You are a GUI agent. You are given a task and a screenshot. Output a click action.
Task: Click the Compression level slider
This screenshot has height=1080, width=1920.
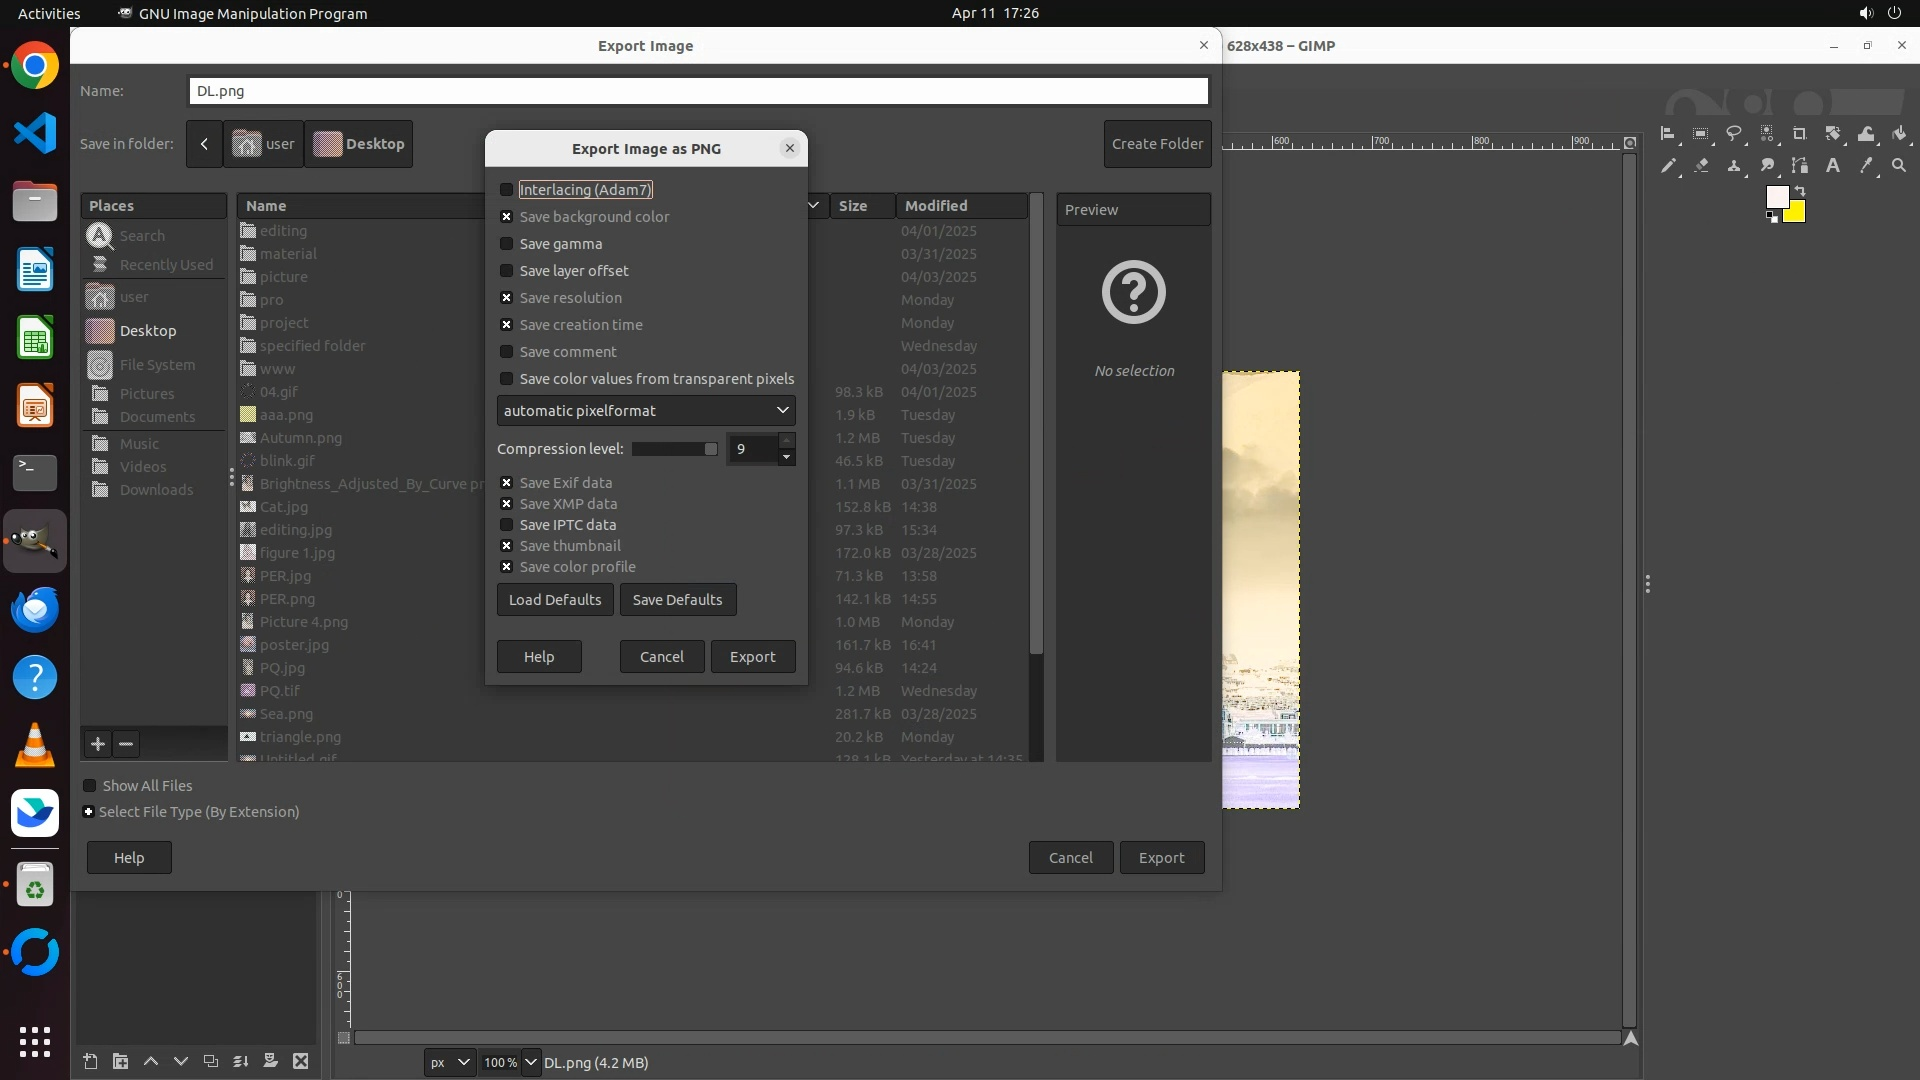(674, 449)
